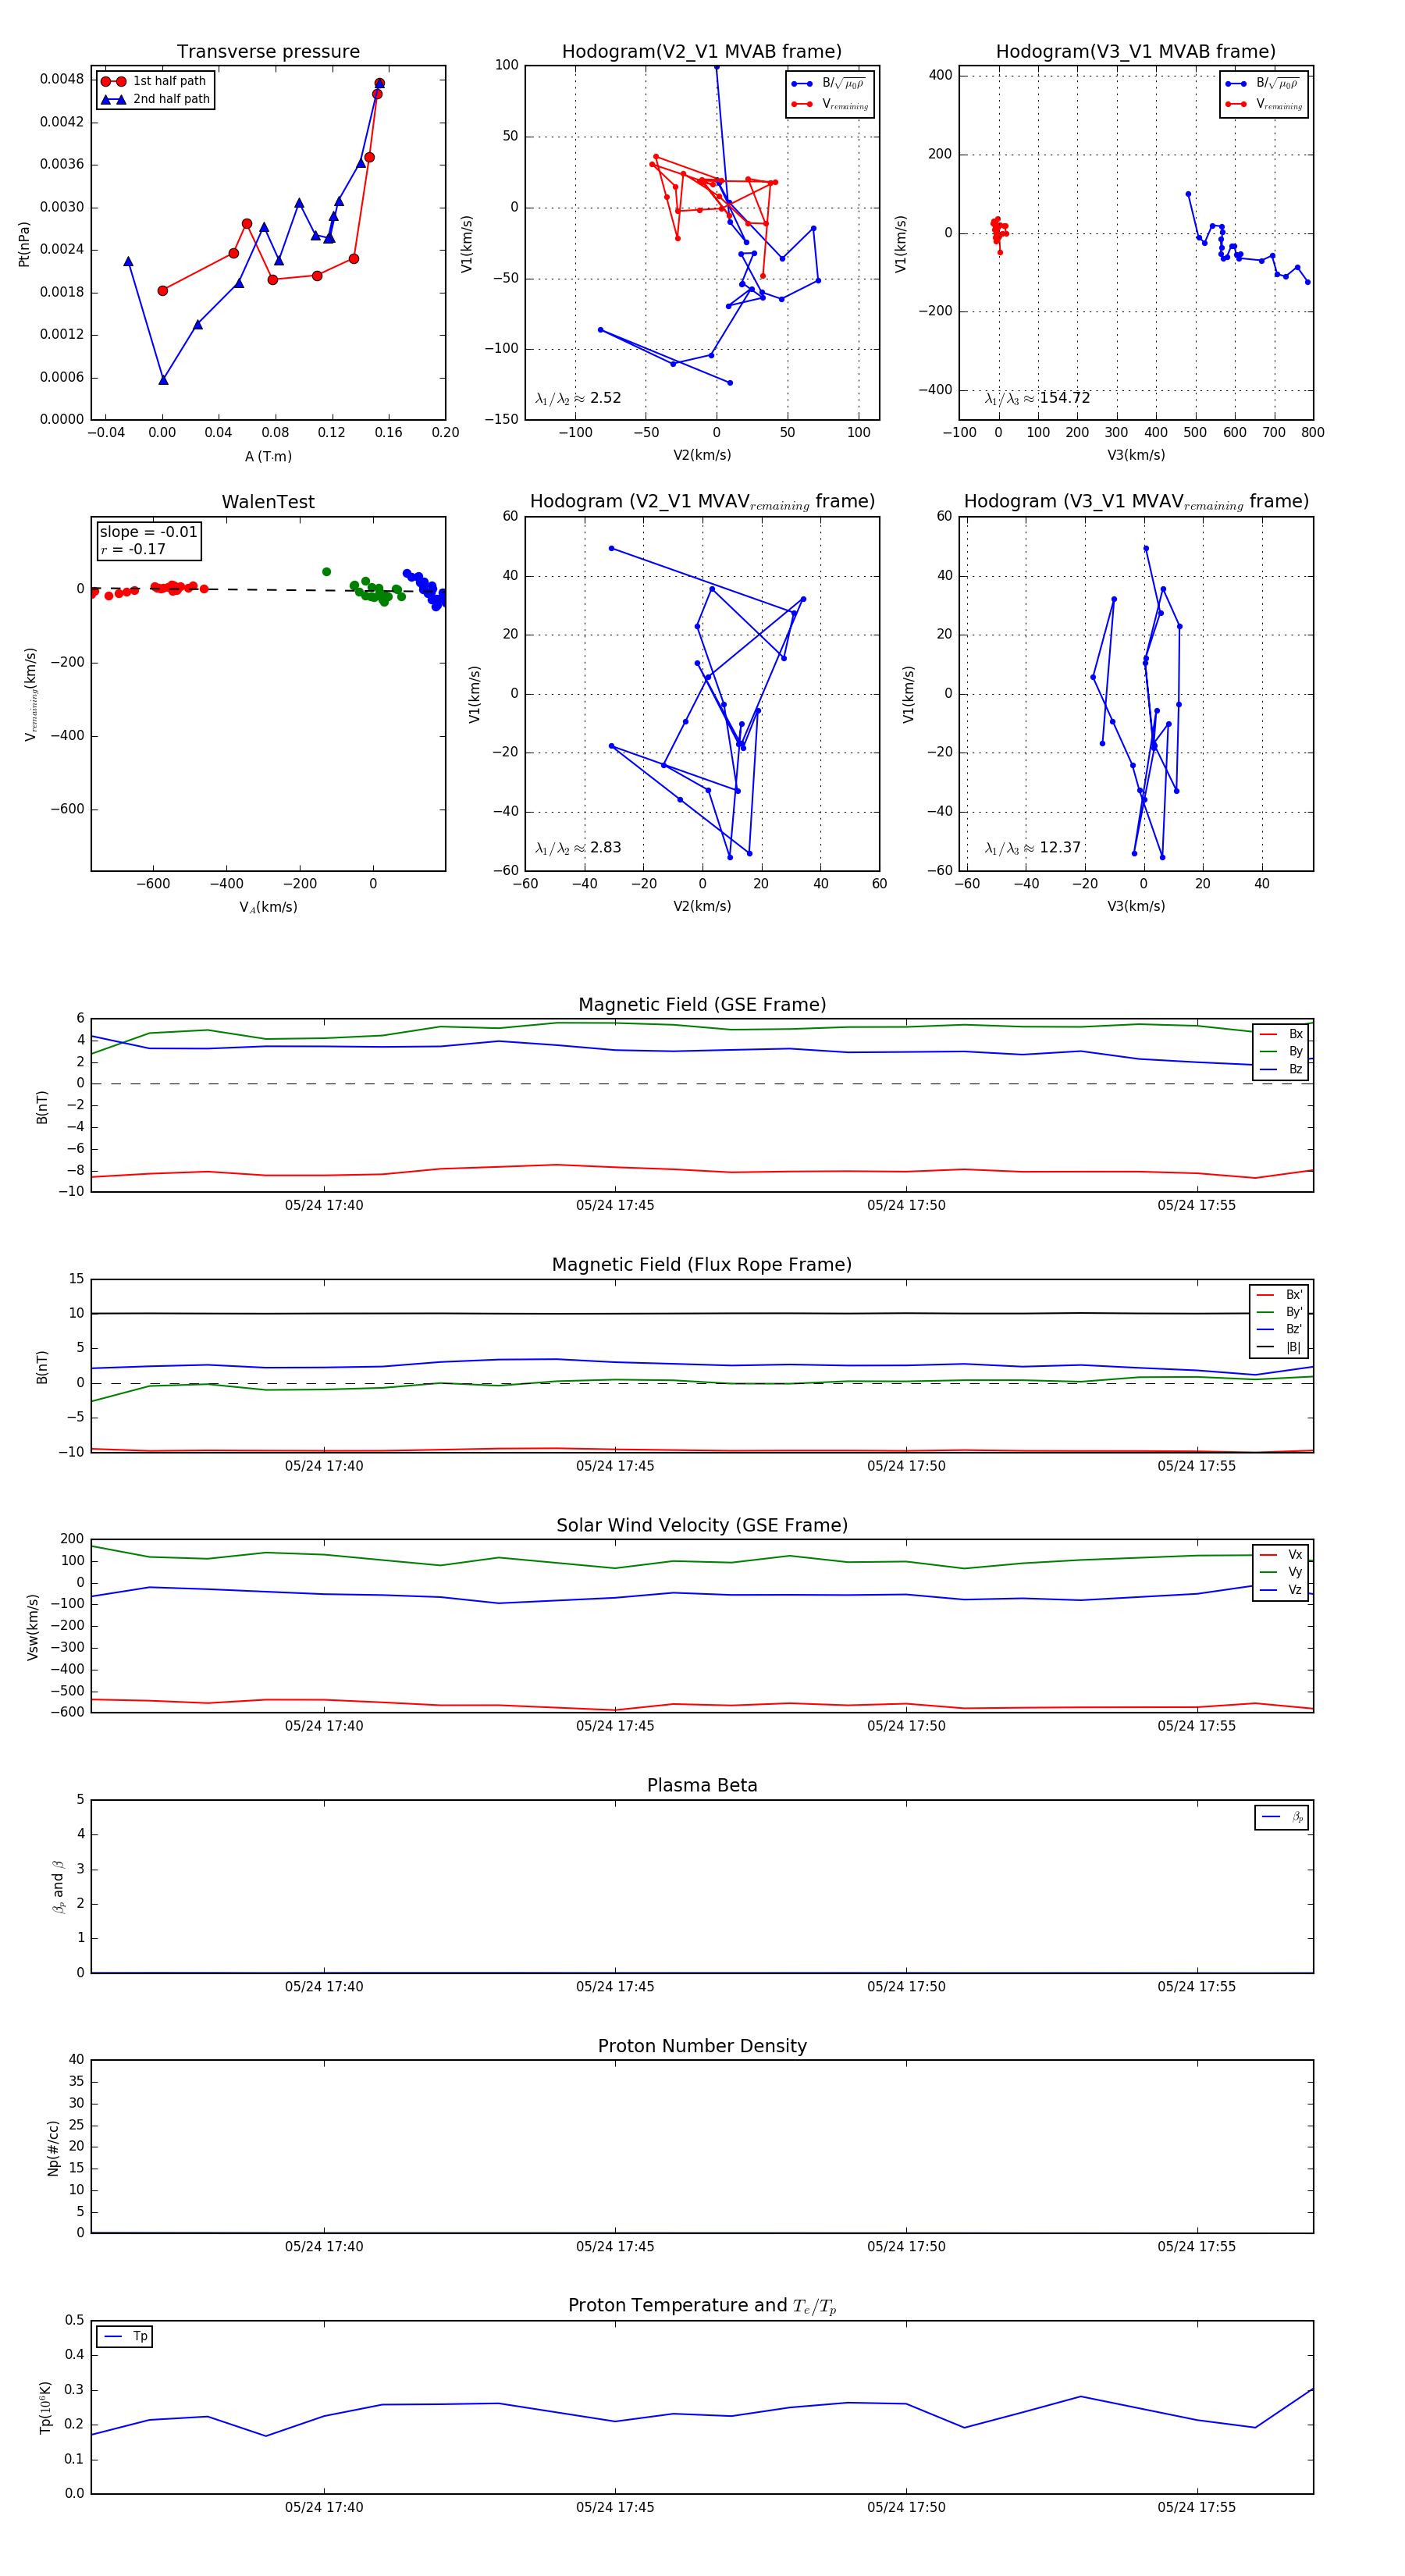1405x2576 pixels.
Task: Click the 'Vsw(km/s)' y-axis label
Action: (33, 1627)
